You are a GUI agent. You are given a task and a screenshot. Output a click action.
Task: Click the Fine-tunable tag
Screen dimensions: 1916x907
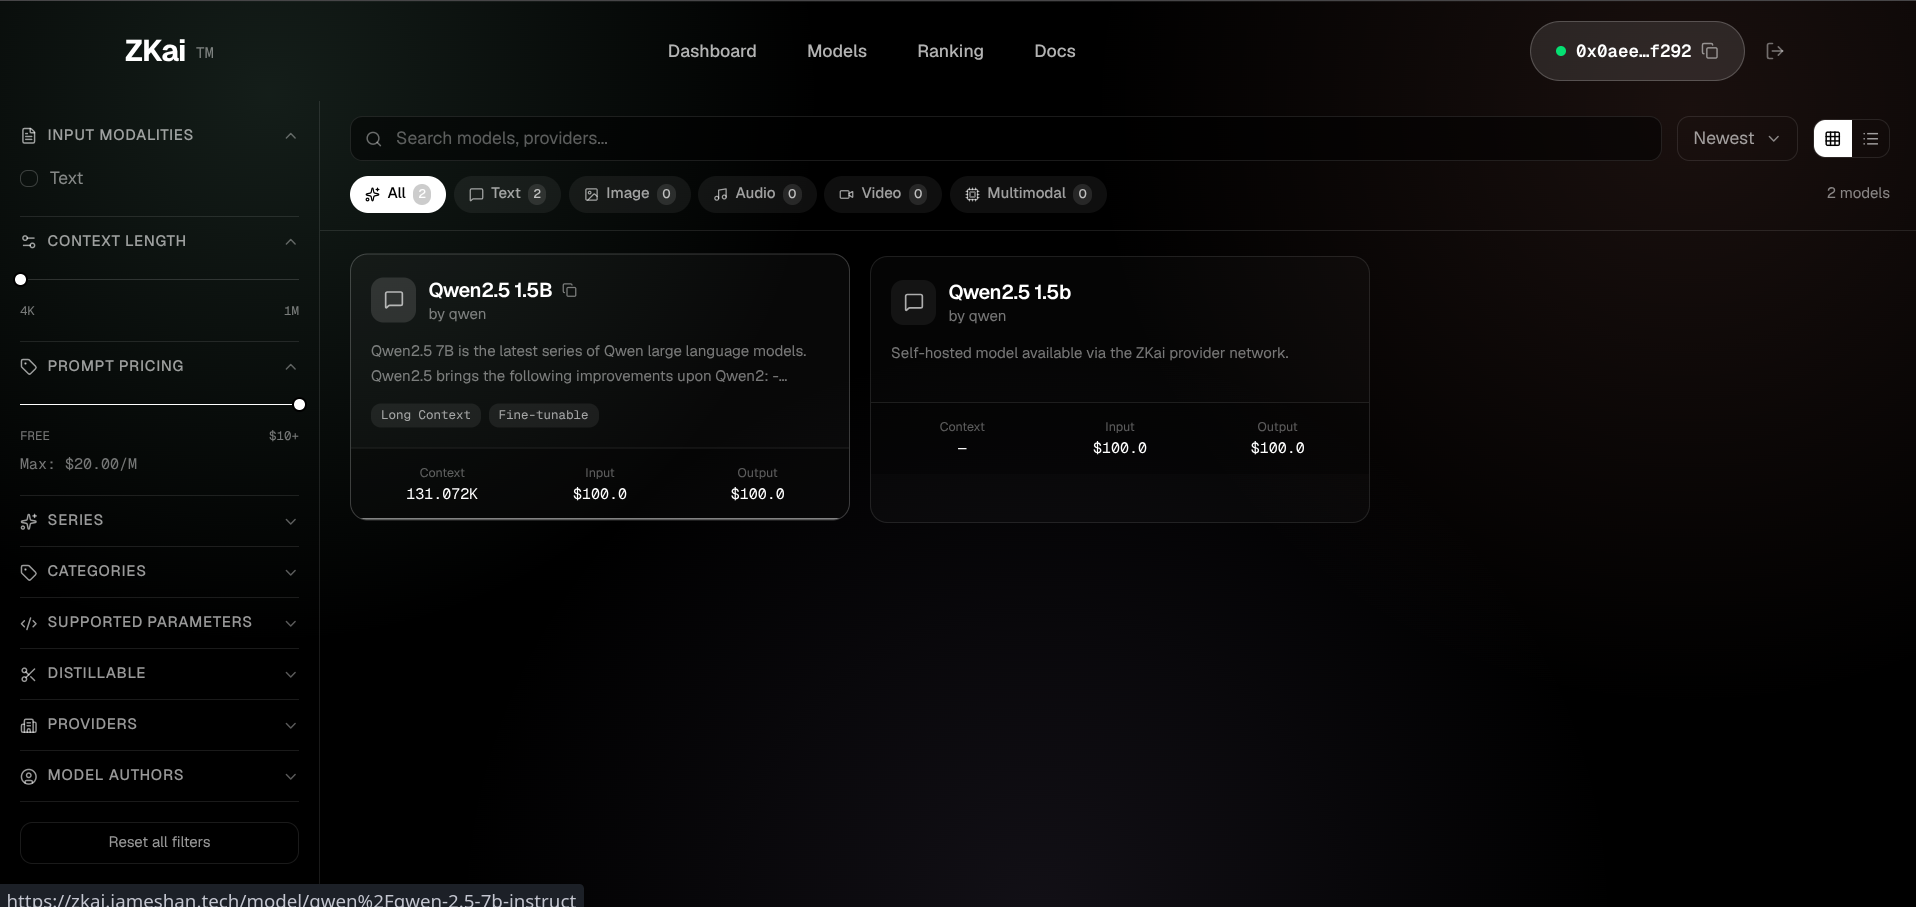pyautogui.click(x=543, y=415)
